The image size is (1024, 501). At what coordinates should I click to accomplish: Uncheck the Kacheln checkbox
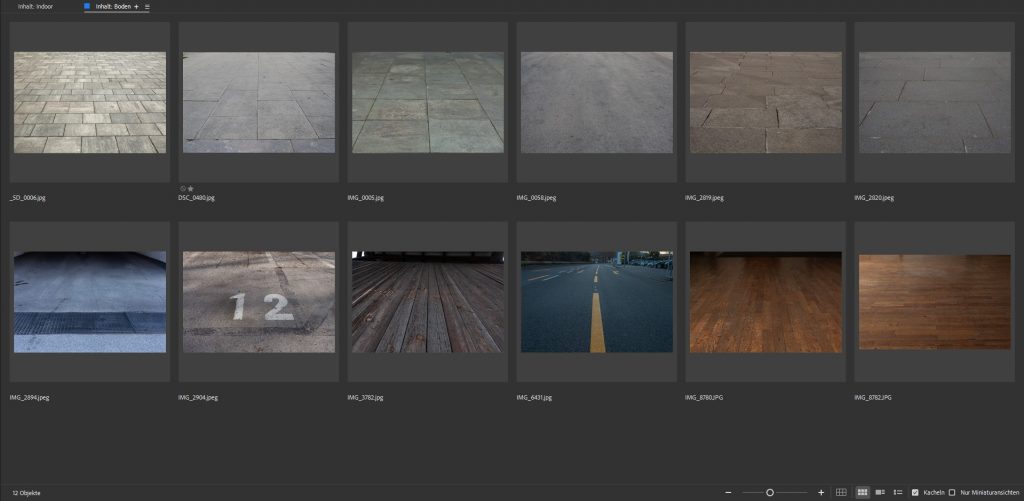coord(915,493)
